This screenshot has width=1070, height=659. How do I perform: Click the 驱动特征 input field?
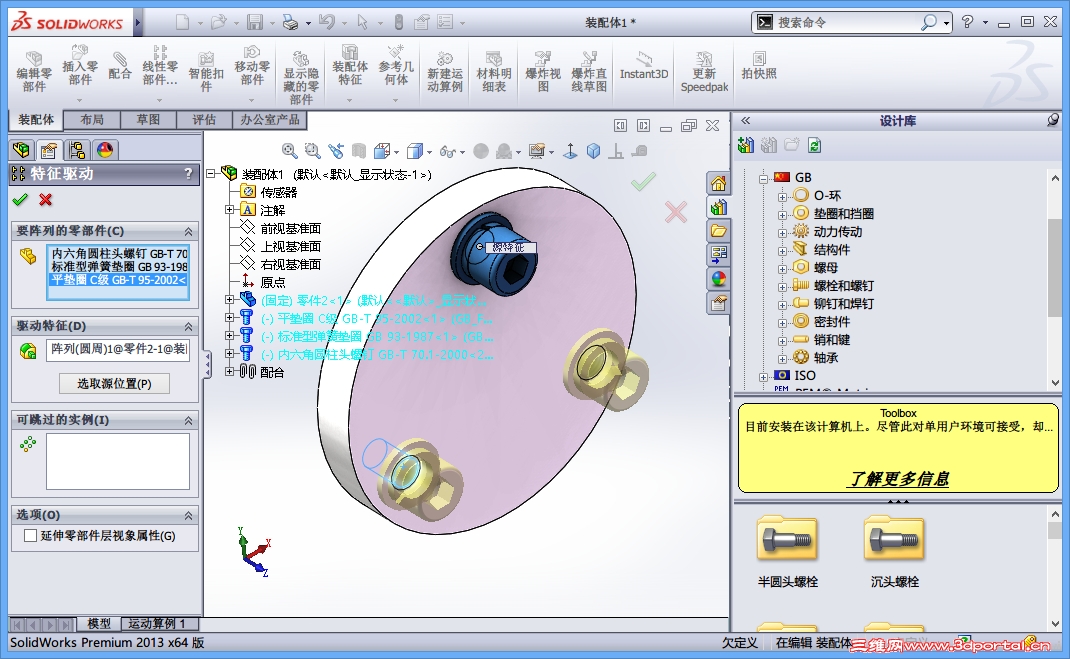click(x=117, y=349)
